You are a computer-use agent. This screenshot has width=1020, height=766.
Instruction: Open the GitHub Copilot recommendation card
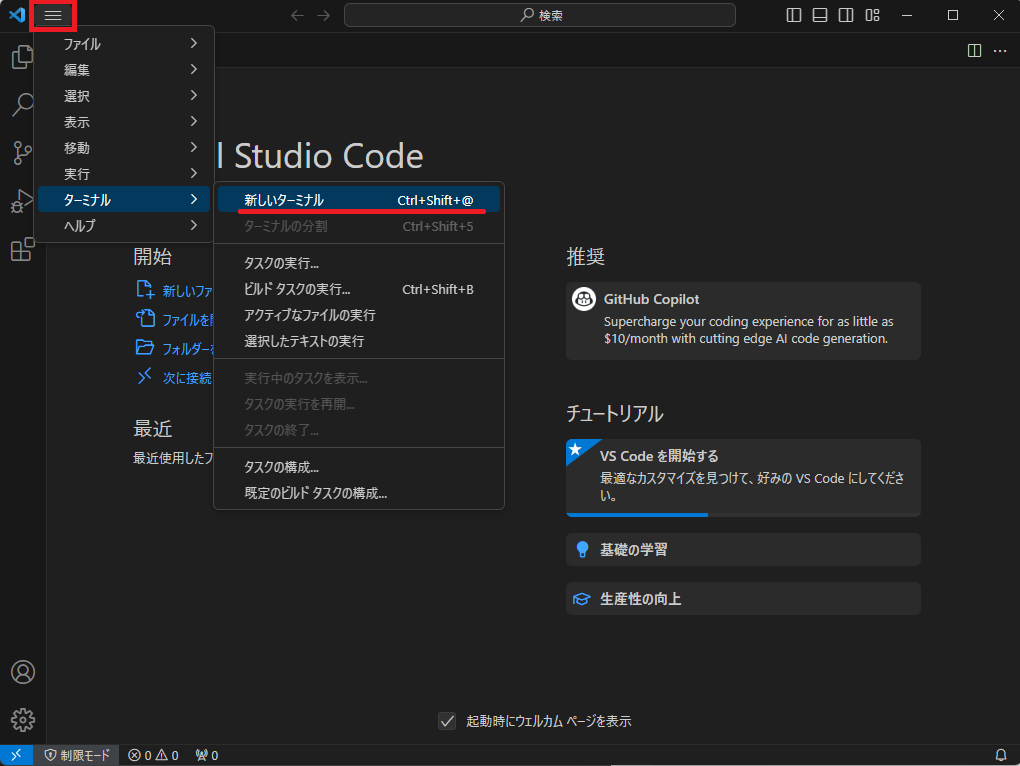point(743,321)
